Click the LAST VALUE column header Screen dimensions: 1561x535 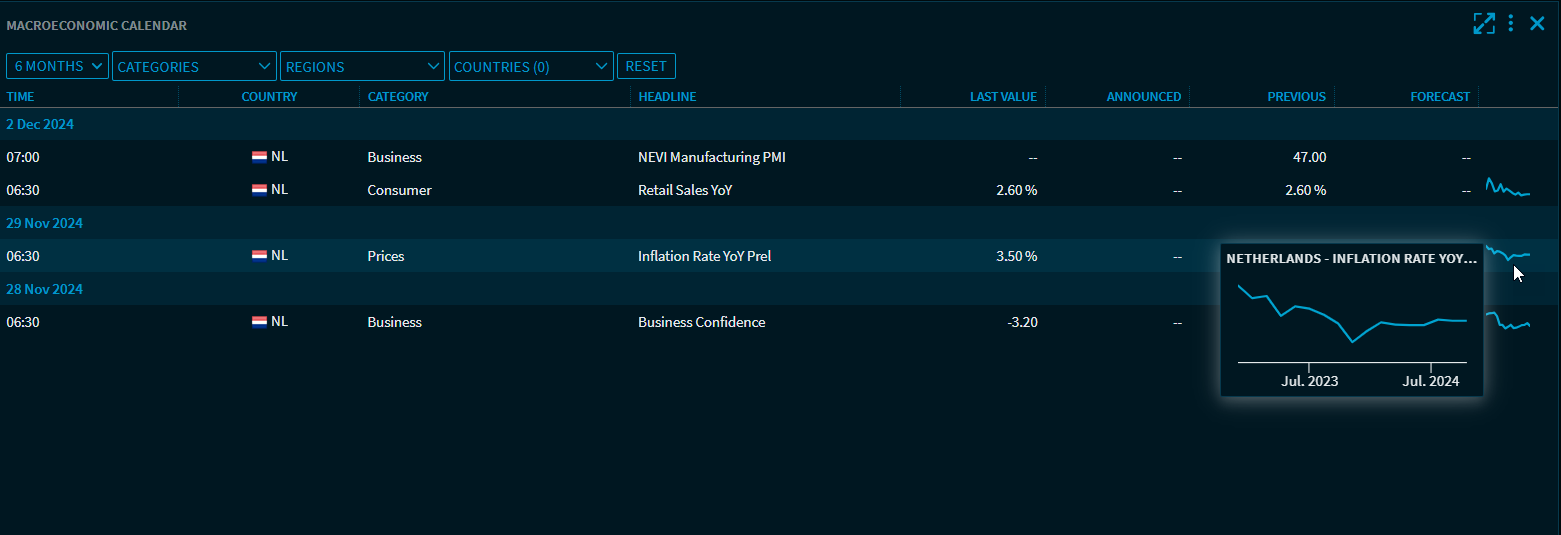click(x=1003, y=97)
